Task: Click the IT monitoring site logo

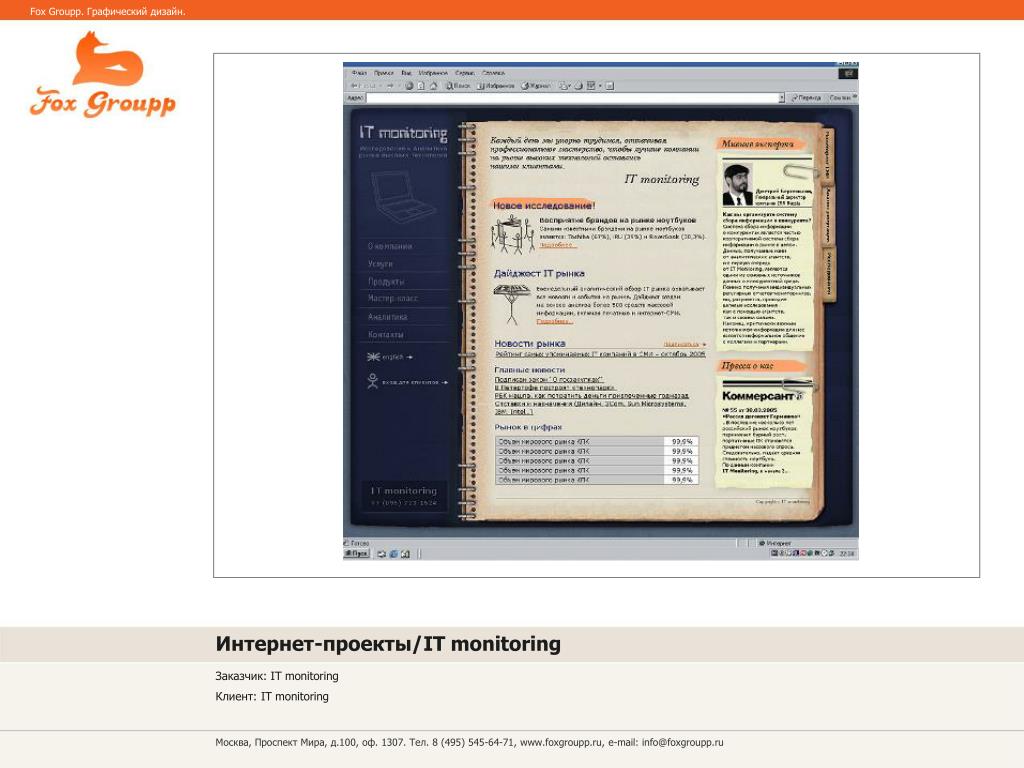Action: [403, 133]
